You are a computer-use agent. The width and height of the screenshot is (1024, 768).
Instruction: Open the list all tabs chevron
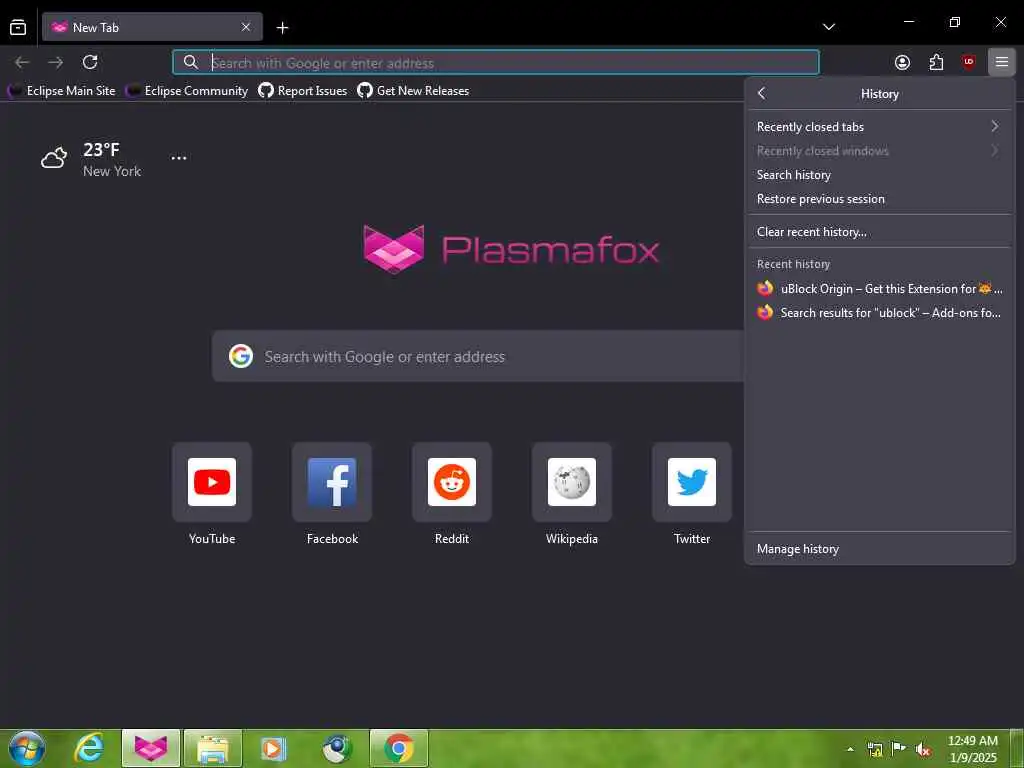[x=829, y=27]
